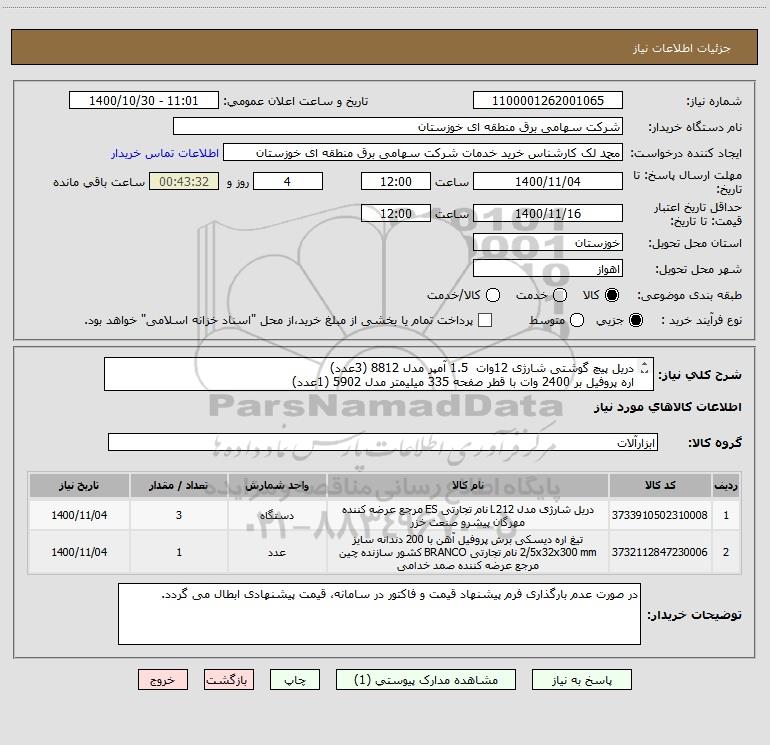770x745 pixels.
Task: Click the scroll arrows of description box
Action: click(645, 367)
